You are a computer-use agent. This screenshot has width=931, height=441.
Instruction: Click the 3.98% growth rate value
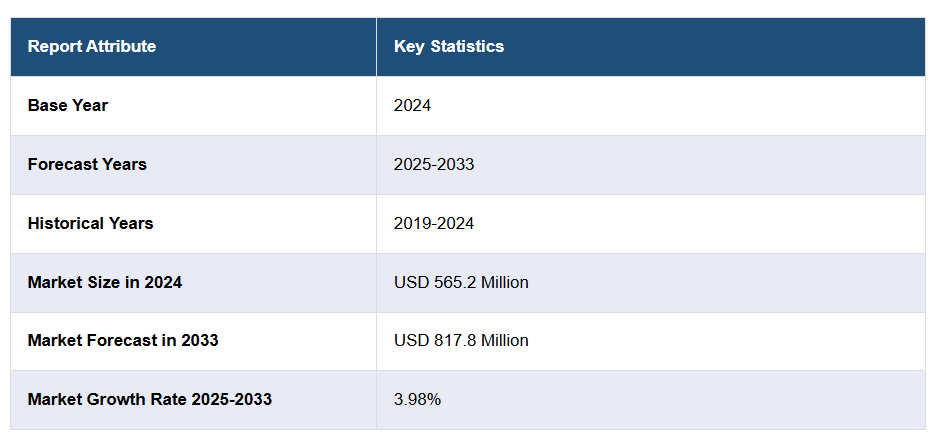pyautogui.click(x=417, y=399)
